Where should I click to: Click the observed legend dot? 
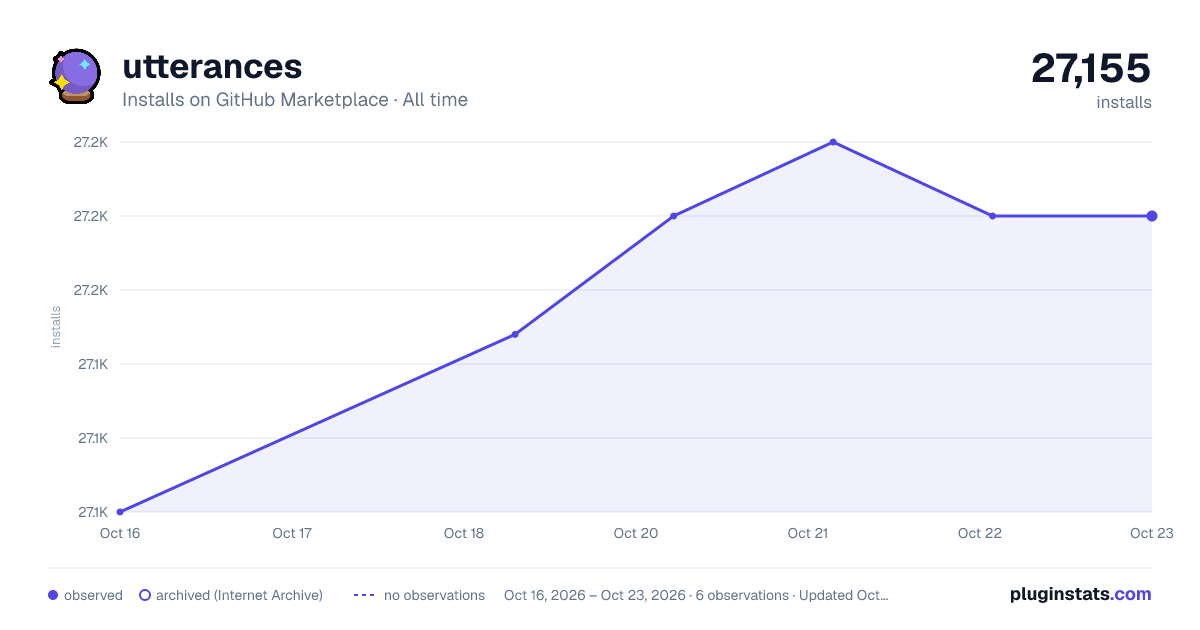[53, 595]
